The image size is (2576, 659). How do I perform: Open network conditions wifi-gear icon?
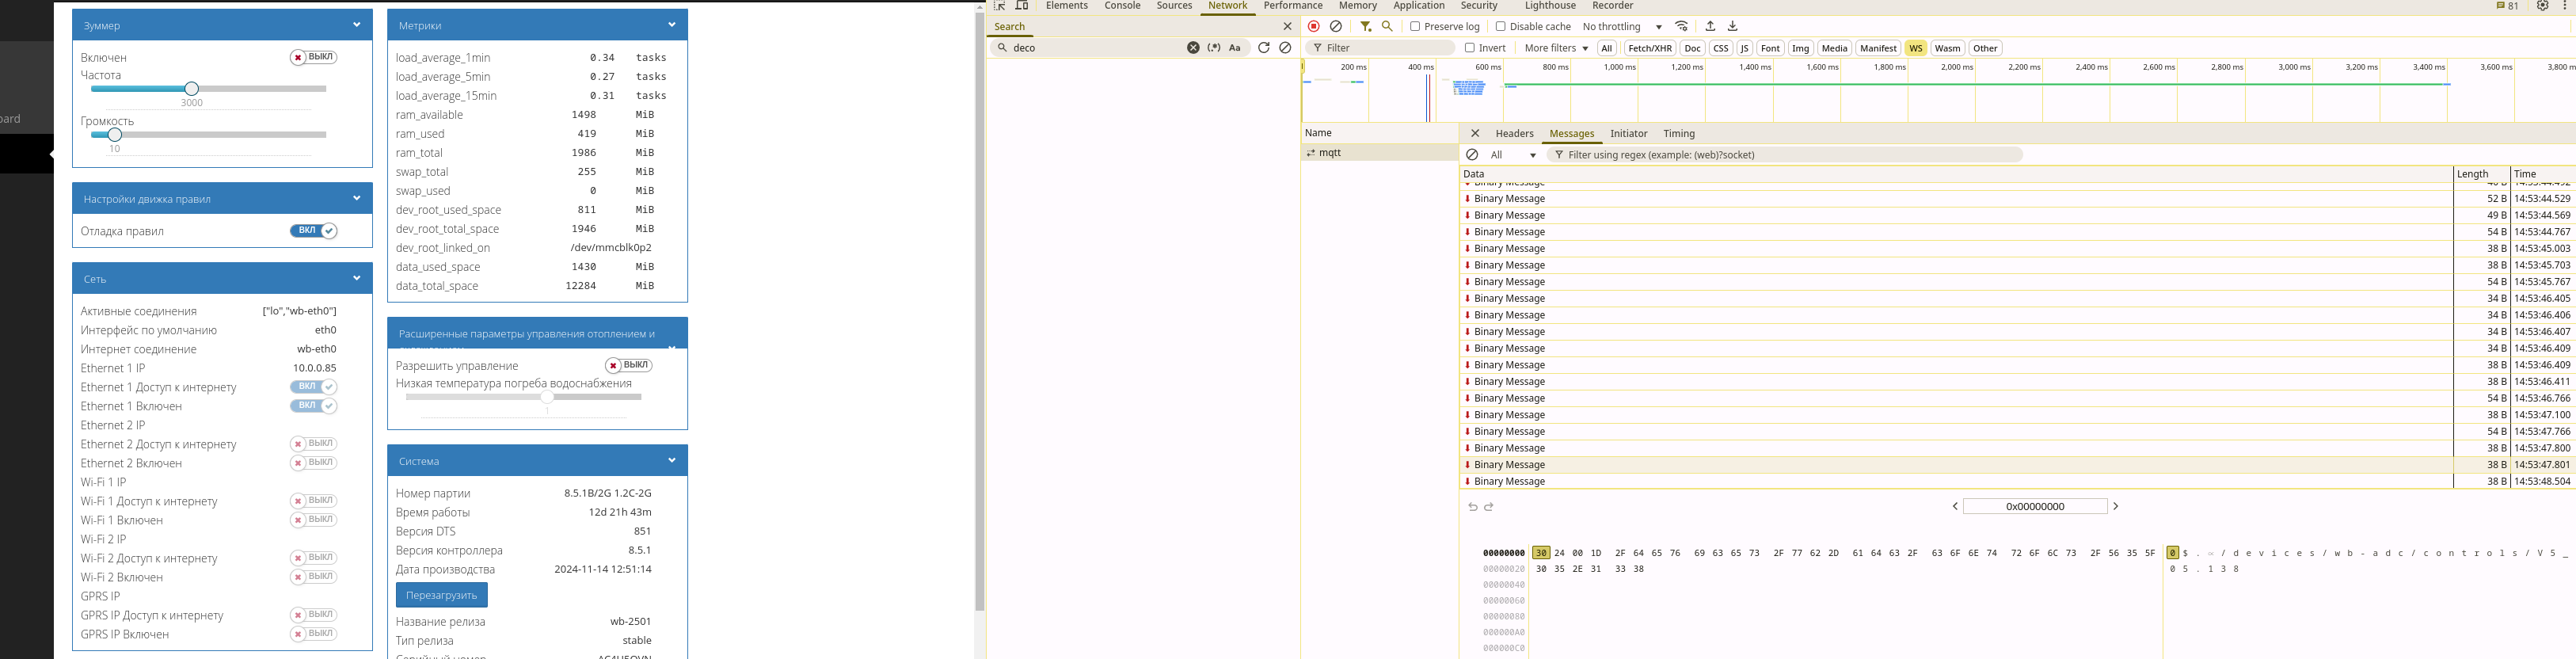(1682, 27)
